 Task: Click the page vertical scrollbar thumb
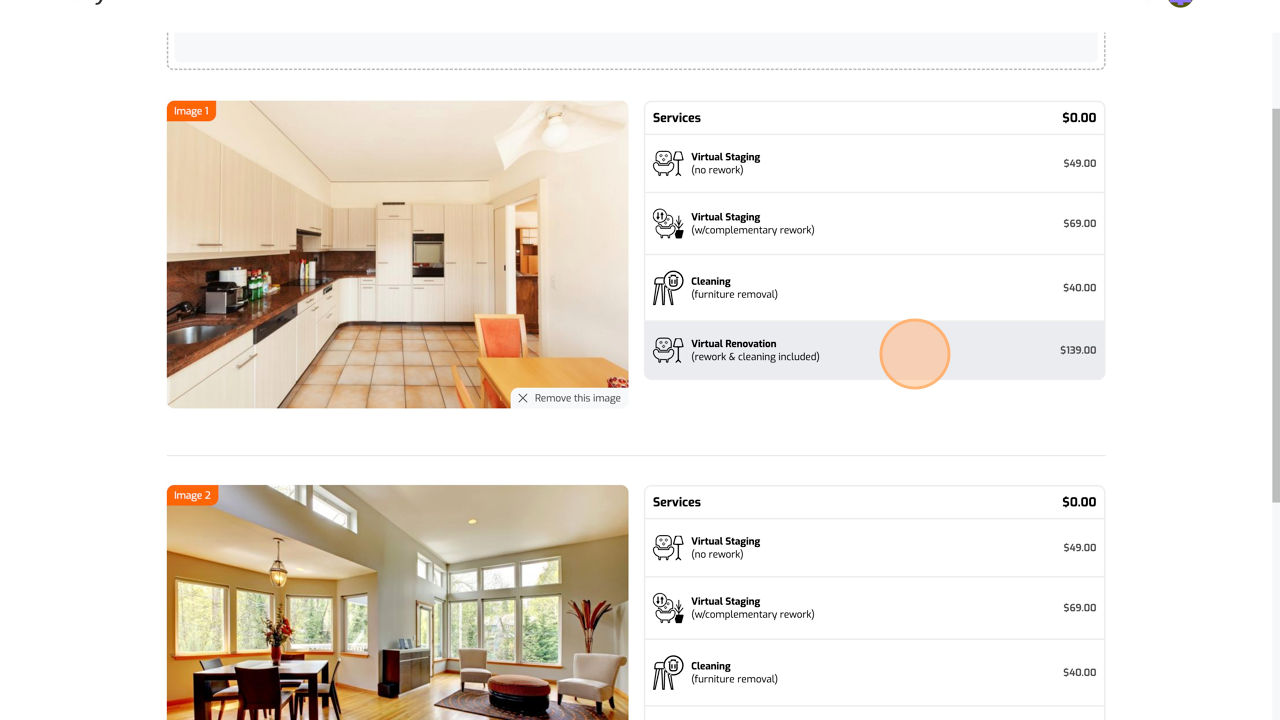(x=1275, y=305)
